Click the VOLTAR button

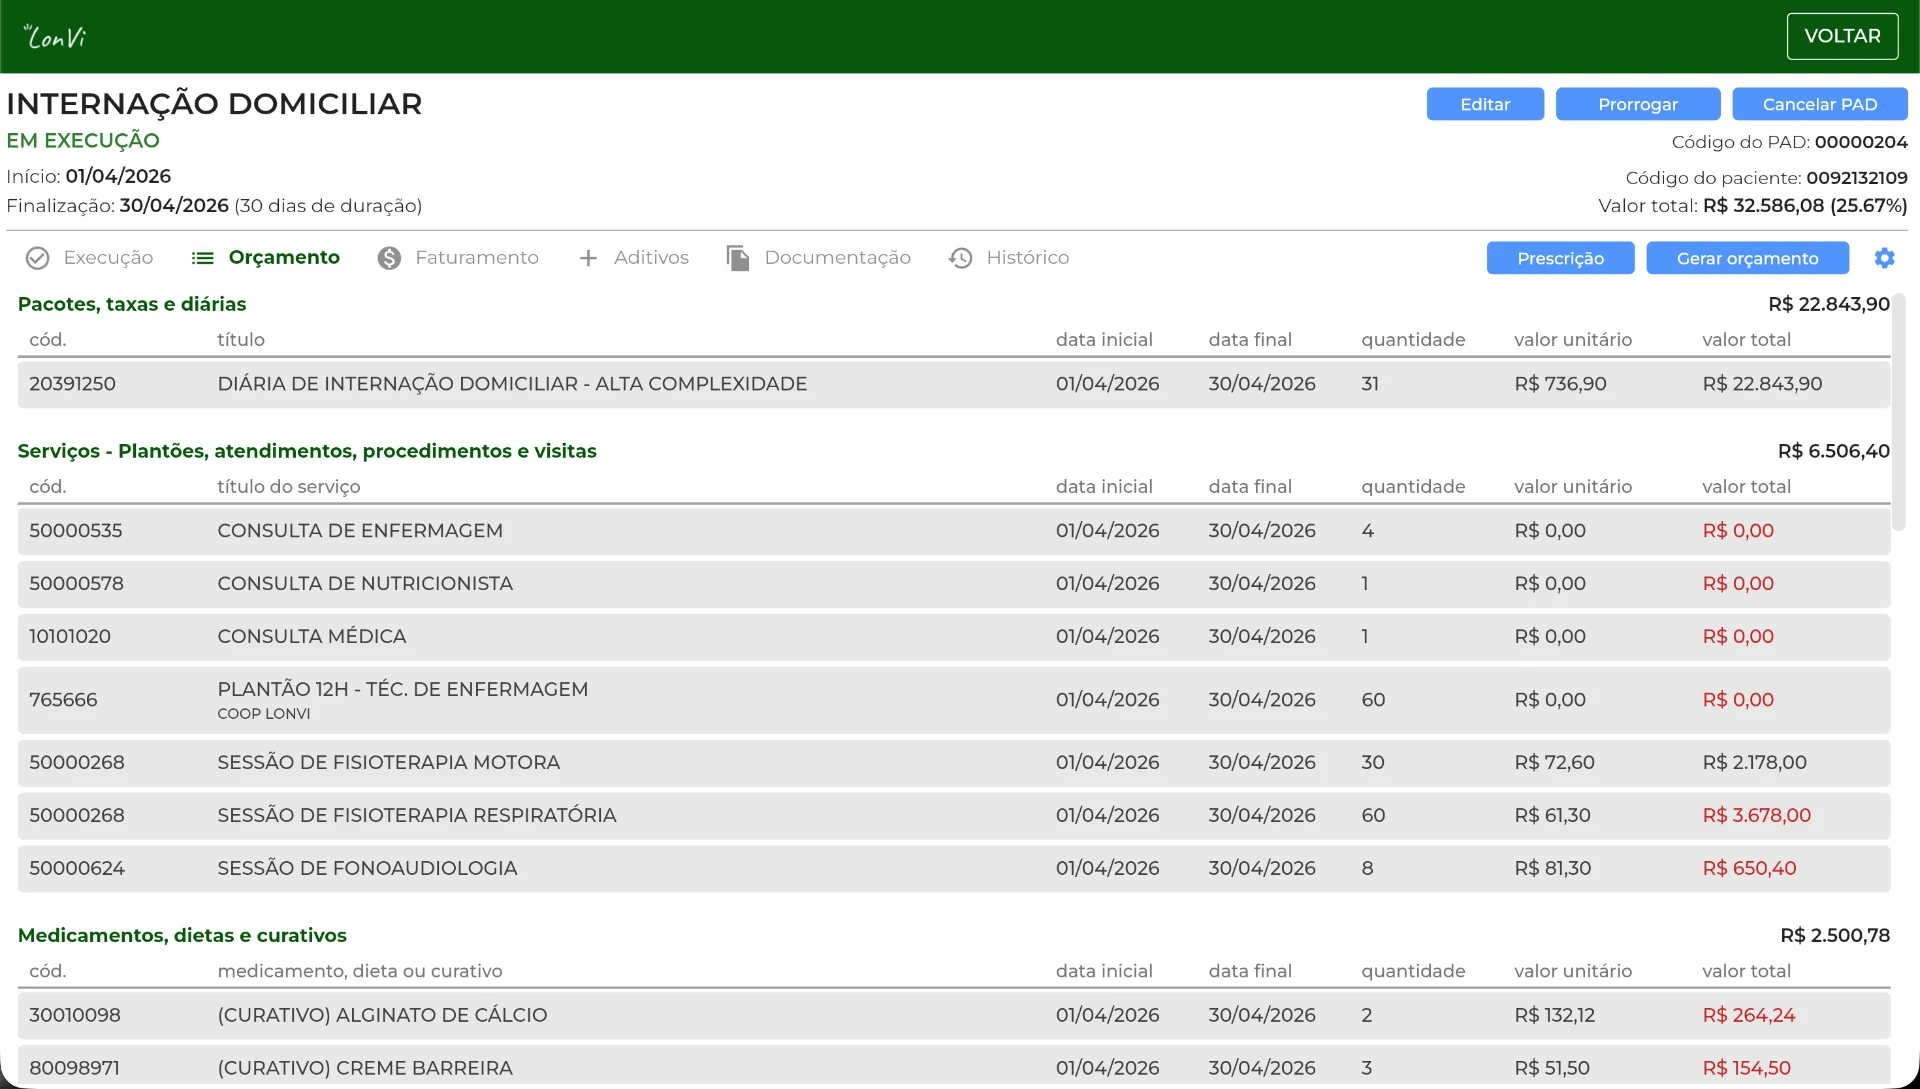coord(1842,36)
